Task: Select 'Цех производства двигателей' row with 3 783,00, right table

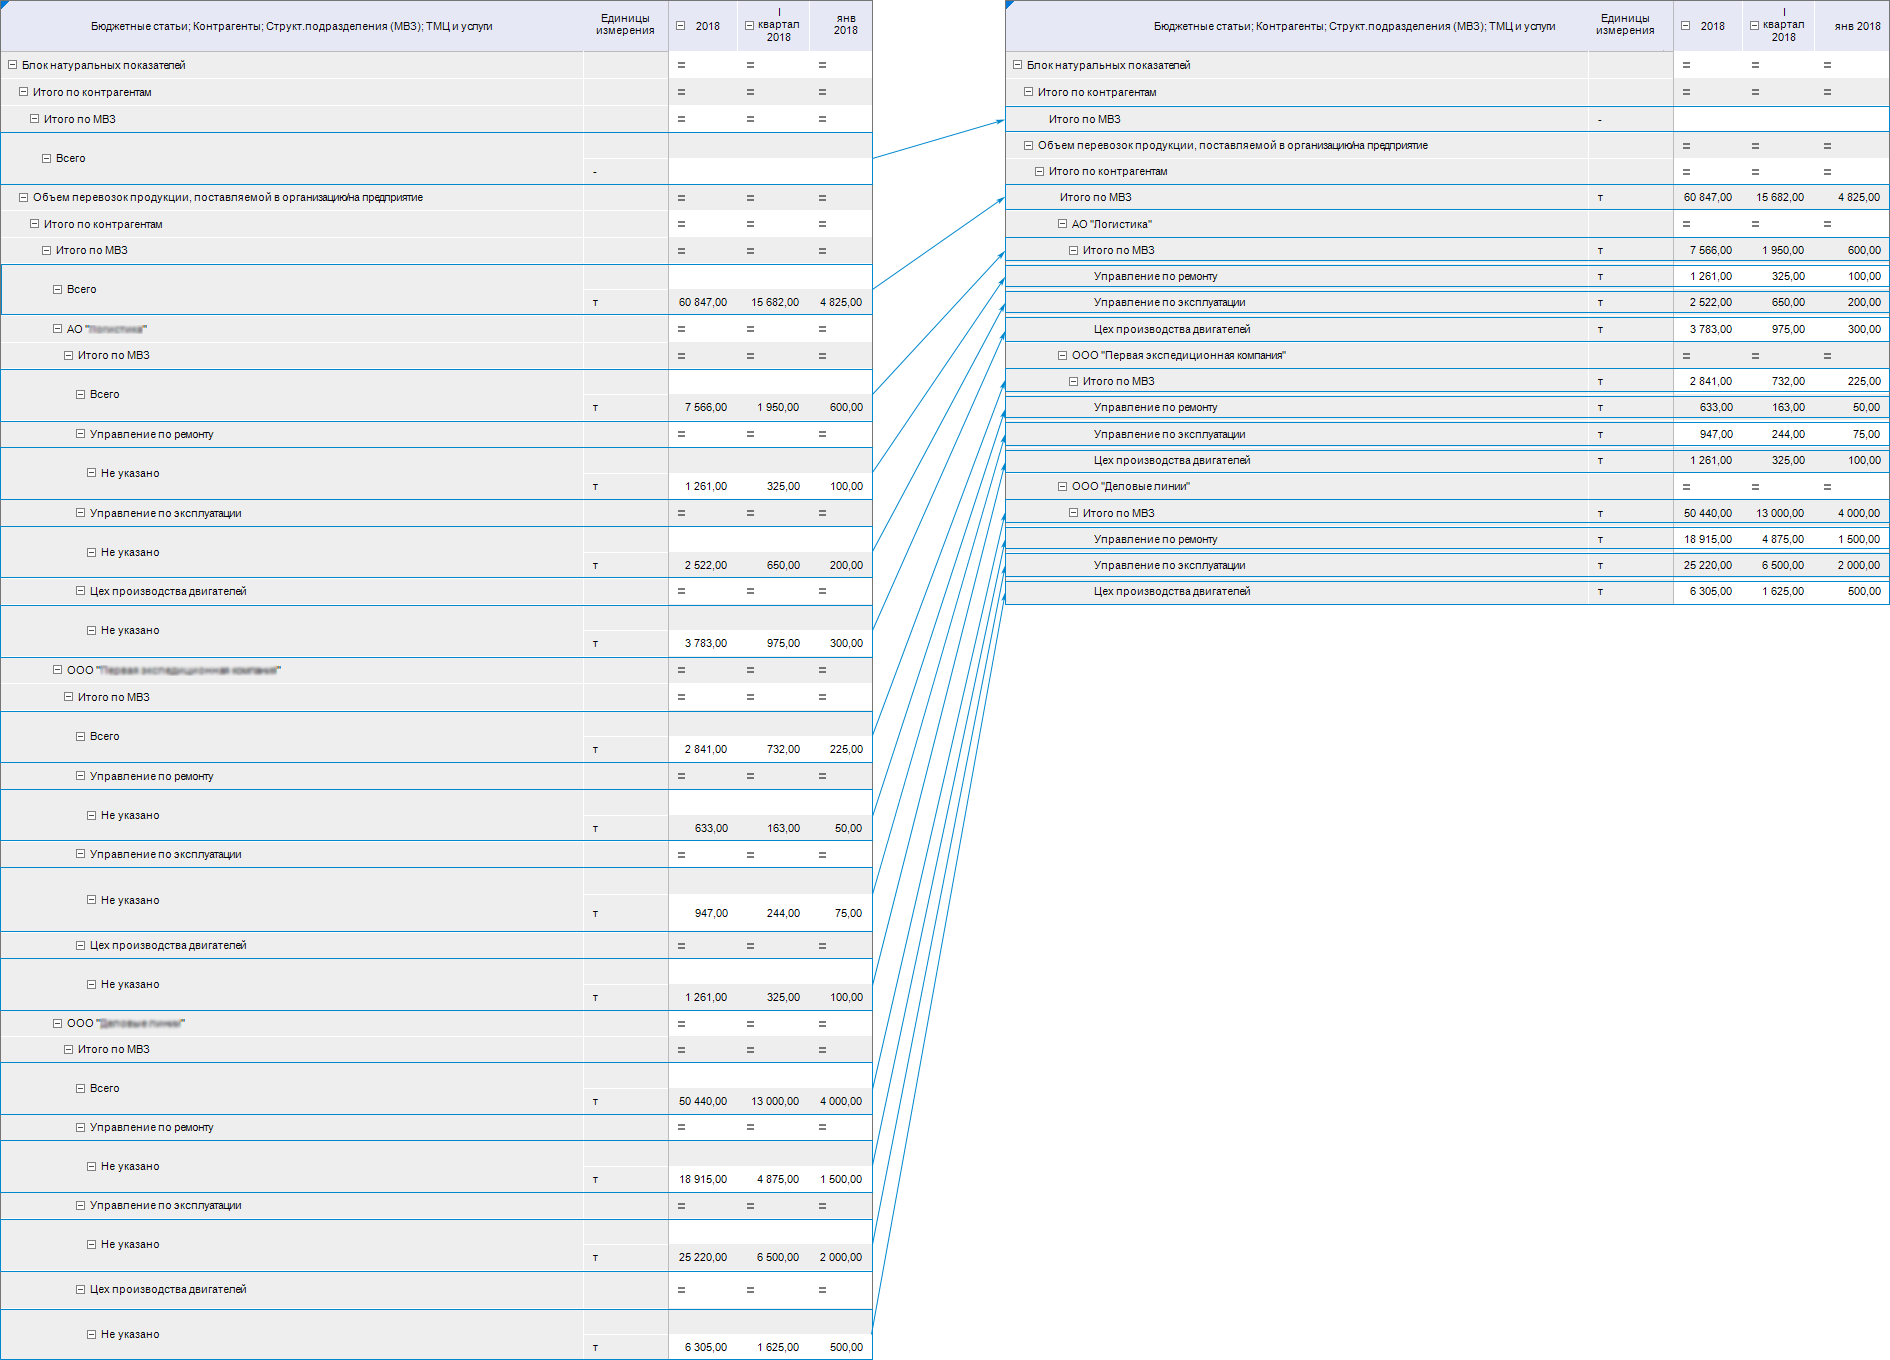Action: pos(1447,330)
